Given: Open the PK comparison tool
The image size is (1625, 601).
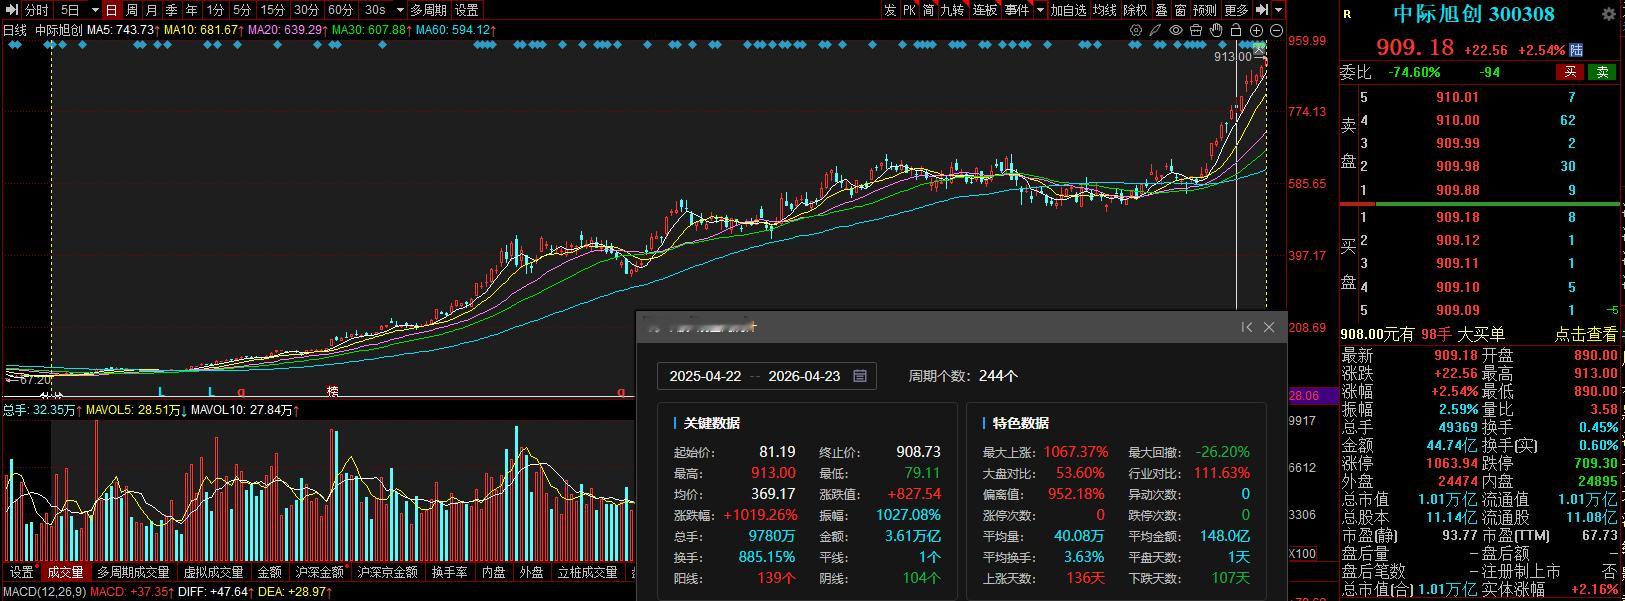Looking at the screenshot, I should [x=909, y=10].
